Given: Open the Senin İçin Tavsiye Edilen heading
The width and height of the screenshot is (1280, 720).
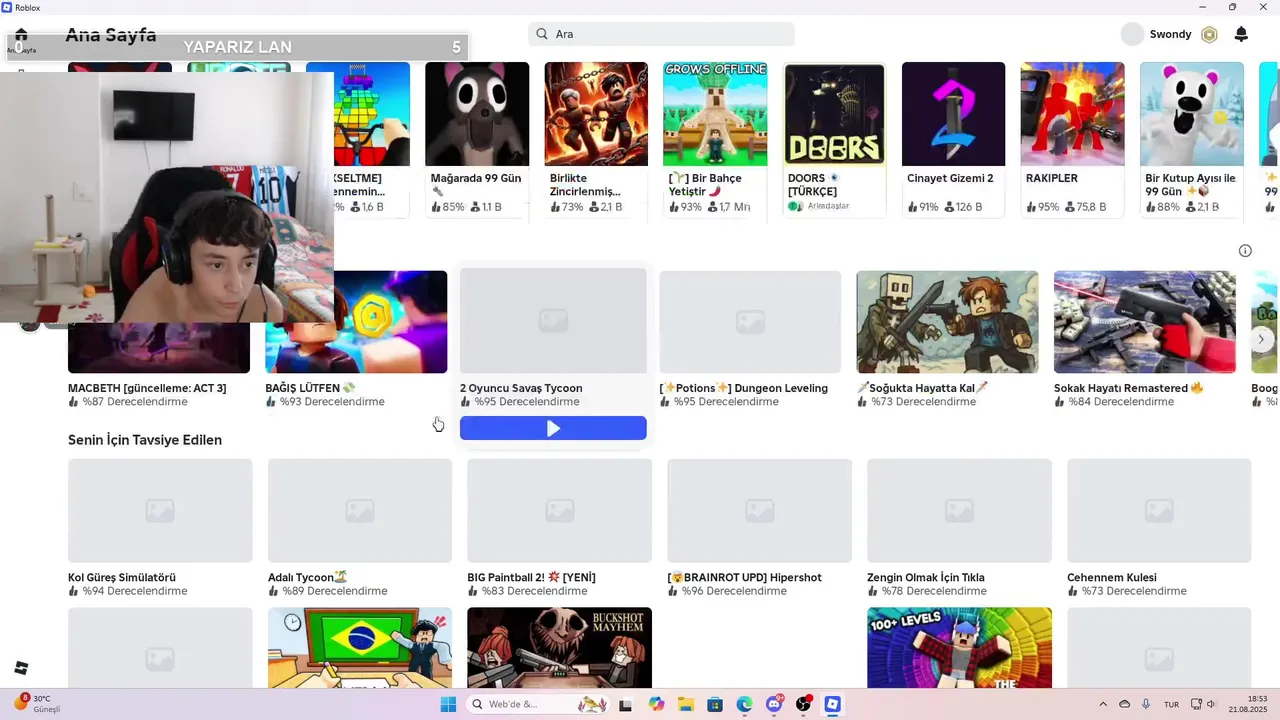Looking at the screenshot, I should (145, 440).
